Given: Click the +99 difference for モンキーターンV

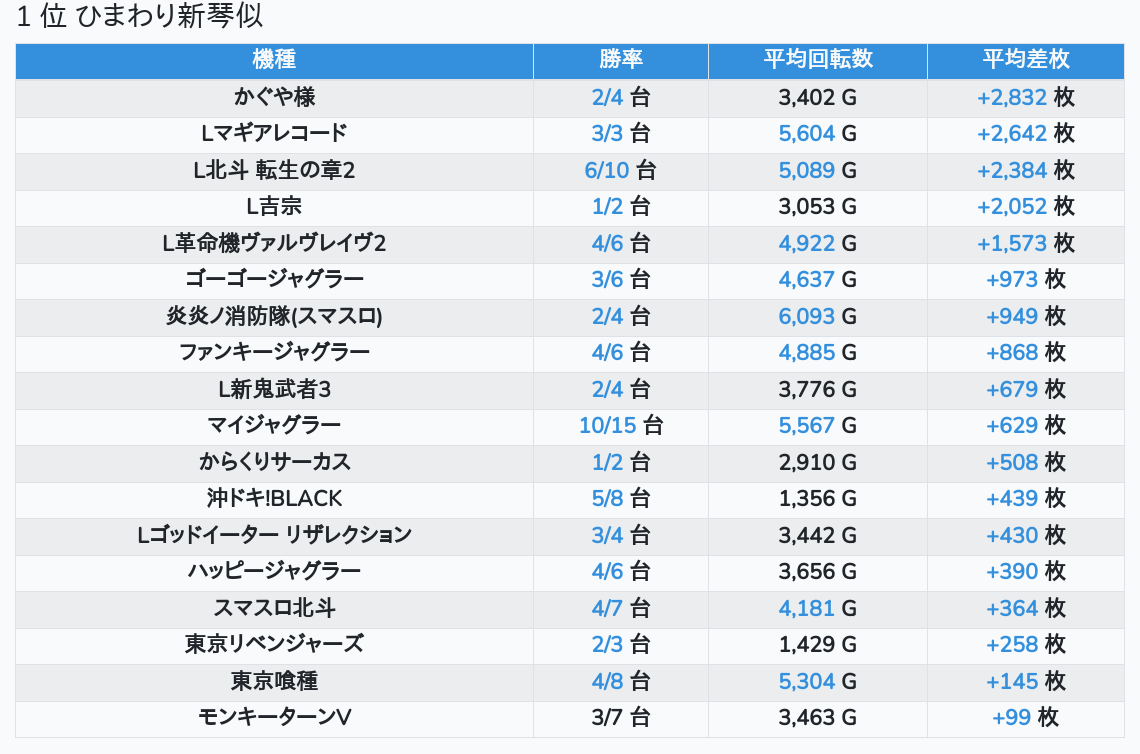Looking at the screenshot, I should [x=1011, y=718].
